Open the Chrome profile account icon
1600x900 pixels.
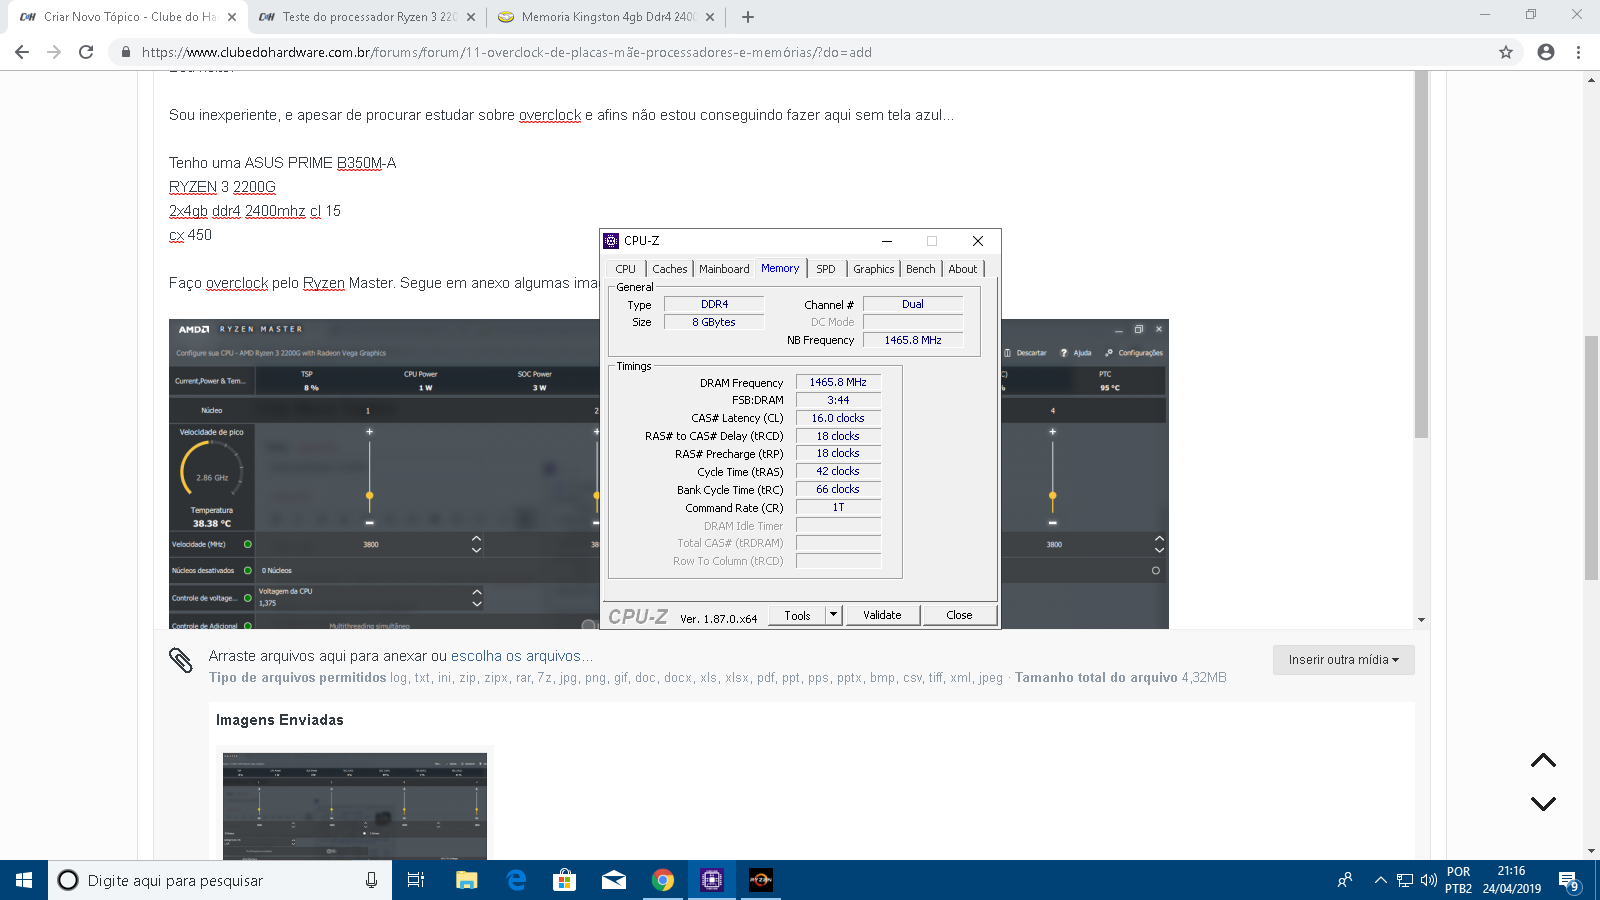coord(1546,52)
